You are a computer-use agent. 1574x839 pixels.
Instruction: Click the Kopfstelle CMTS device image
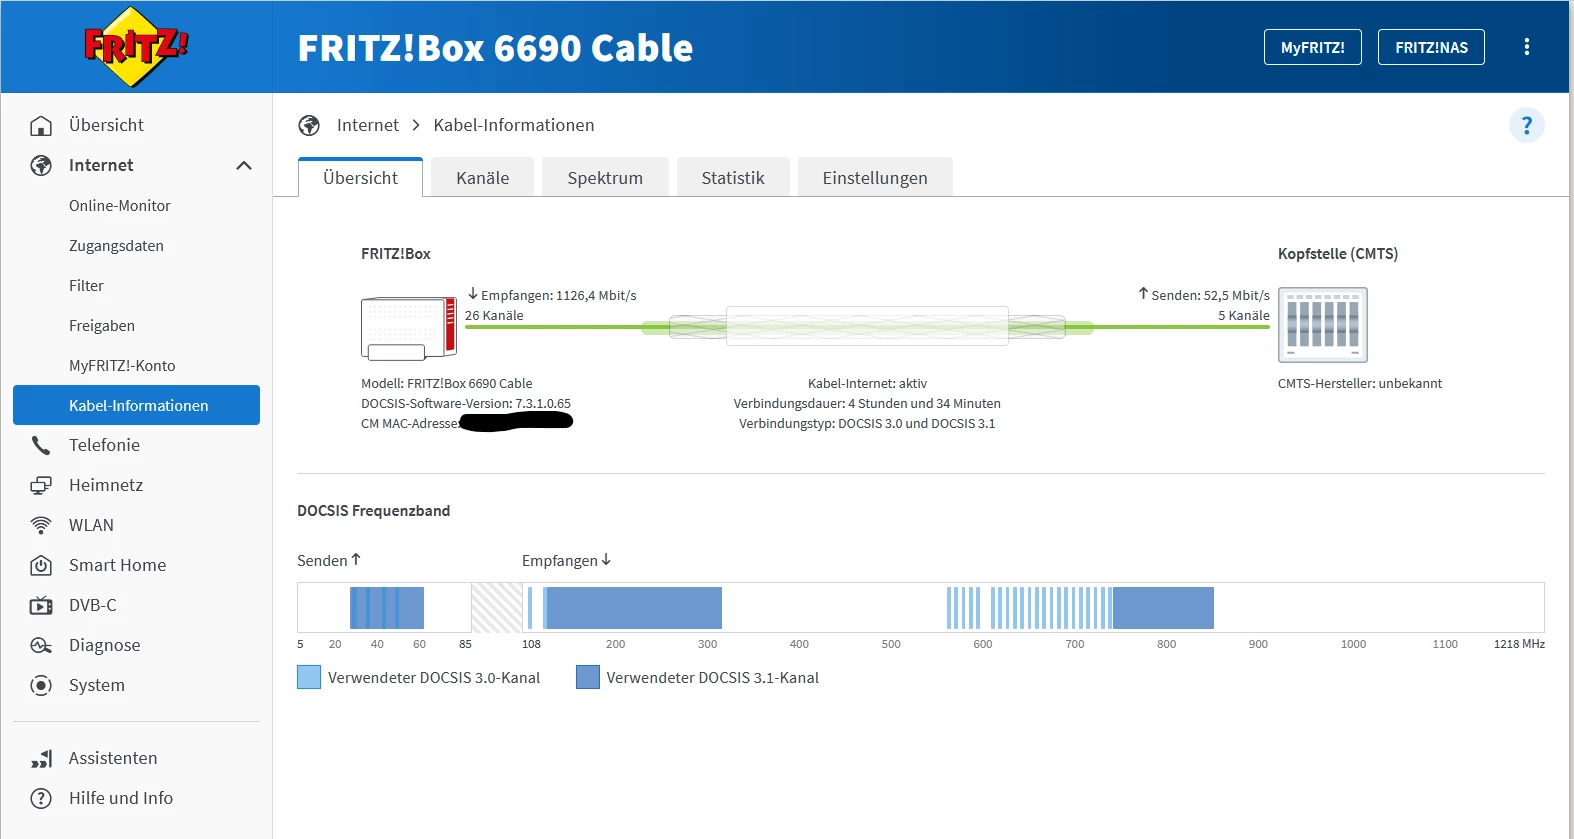tap(1322, 325)
